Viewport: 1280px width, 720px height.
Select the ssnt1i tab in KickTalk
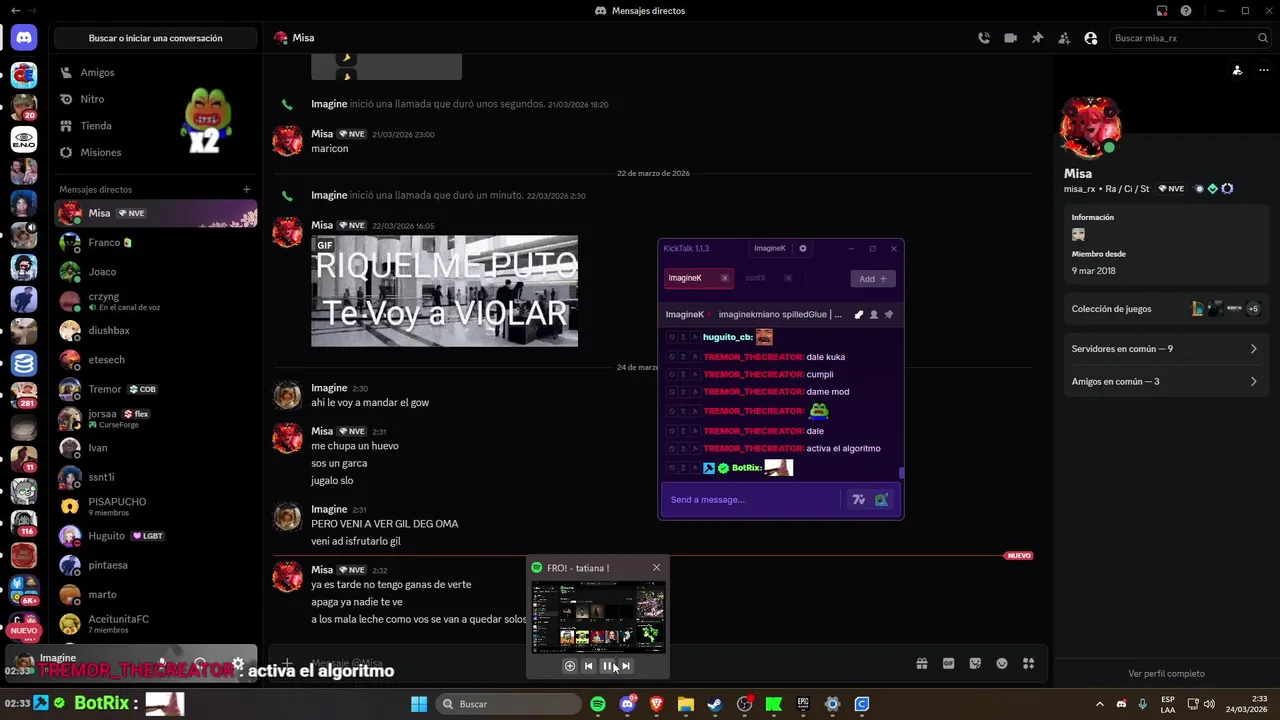coord(768,278)
